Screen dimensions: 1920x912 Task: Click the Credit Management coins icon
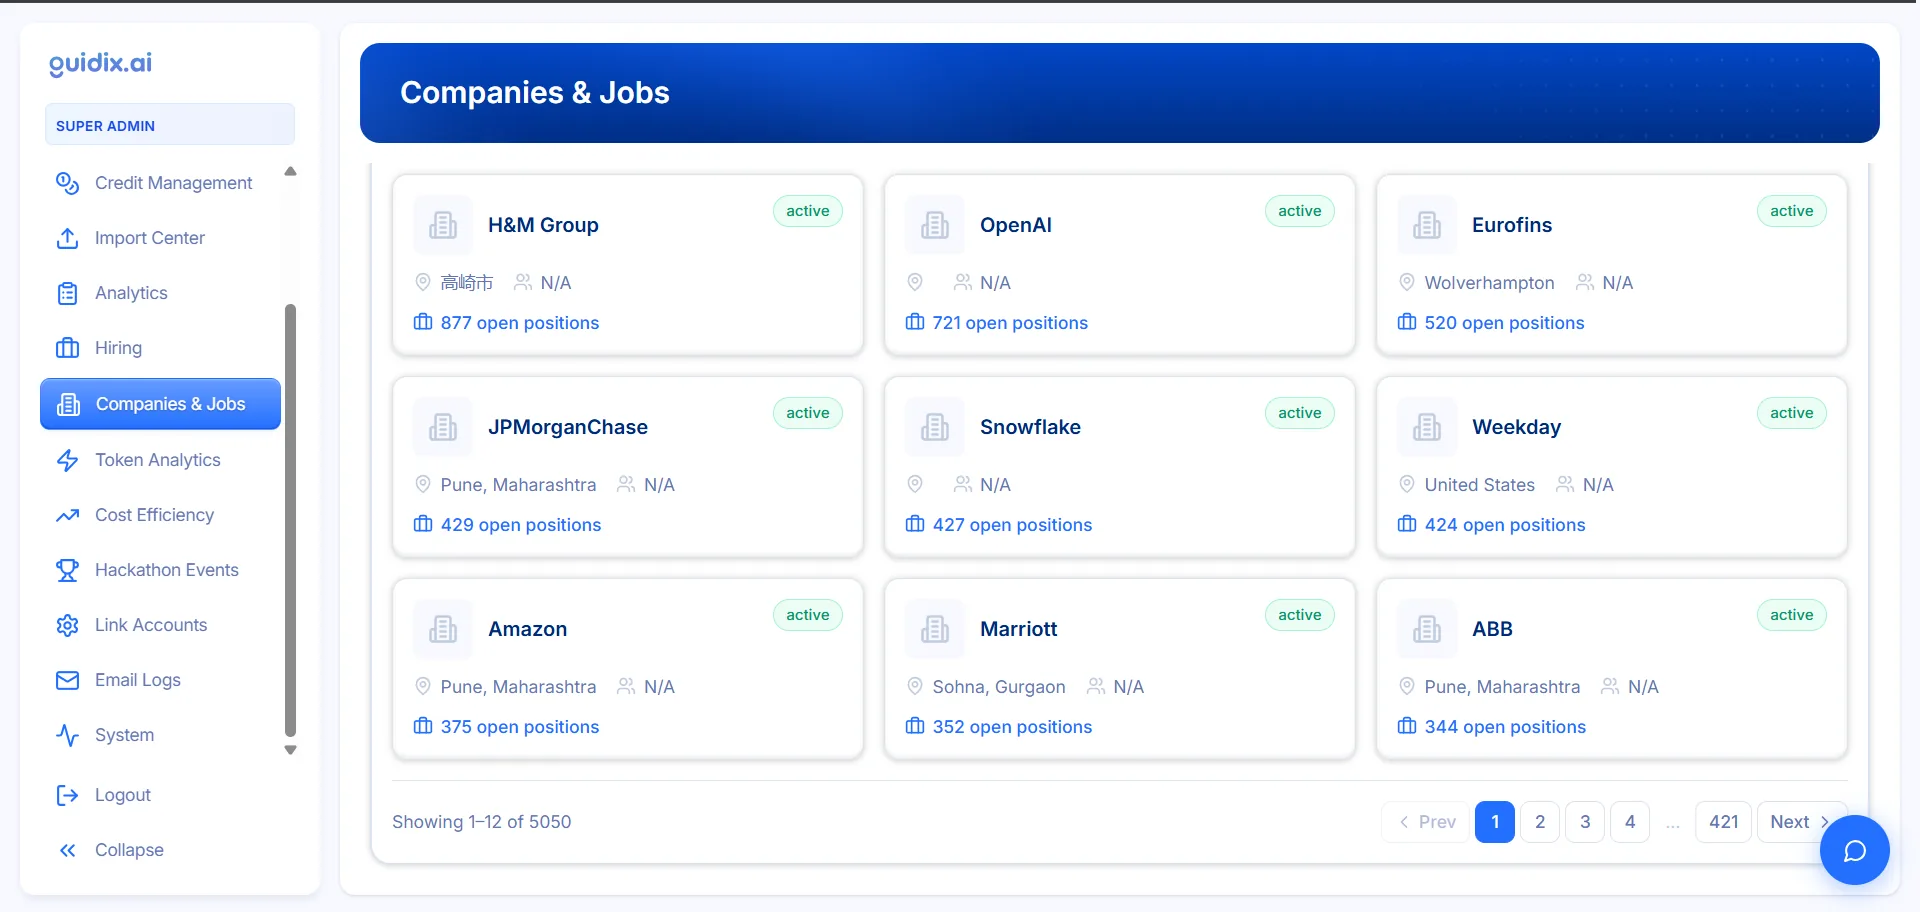click(67, 183)
